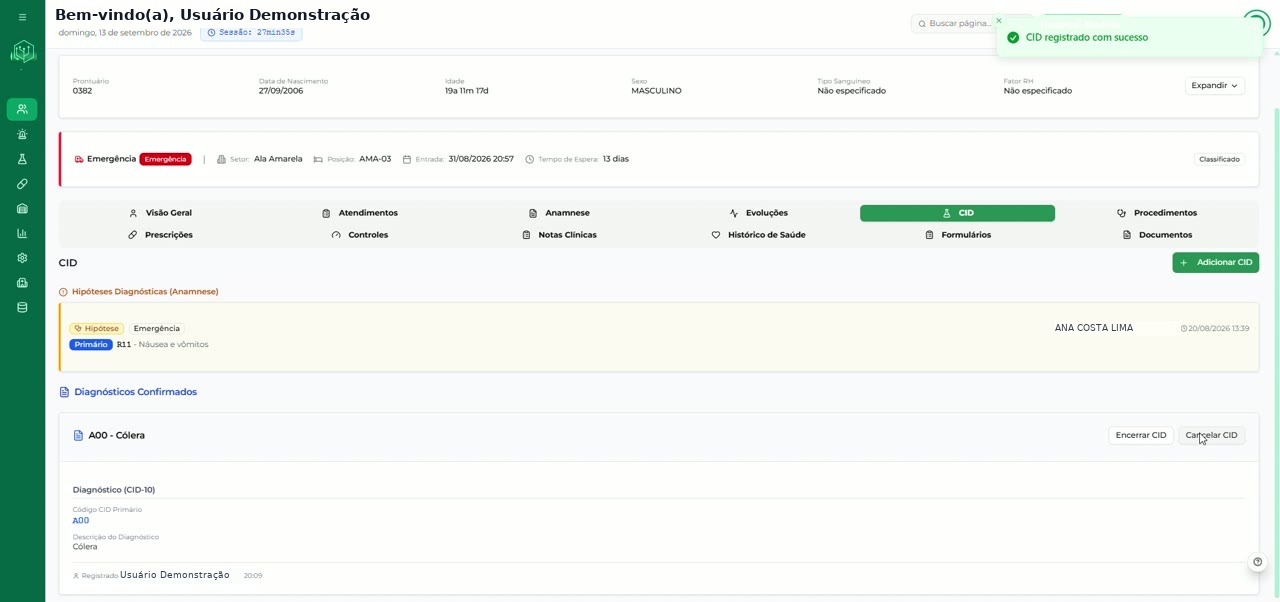Go to the Controles tab

[359, 235]
